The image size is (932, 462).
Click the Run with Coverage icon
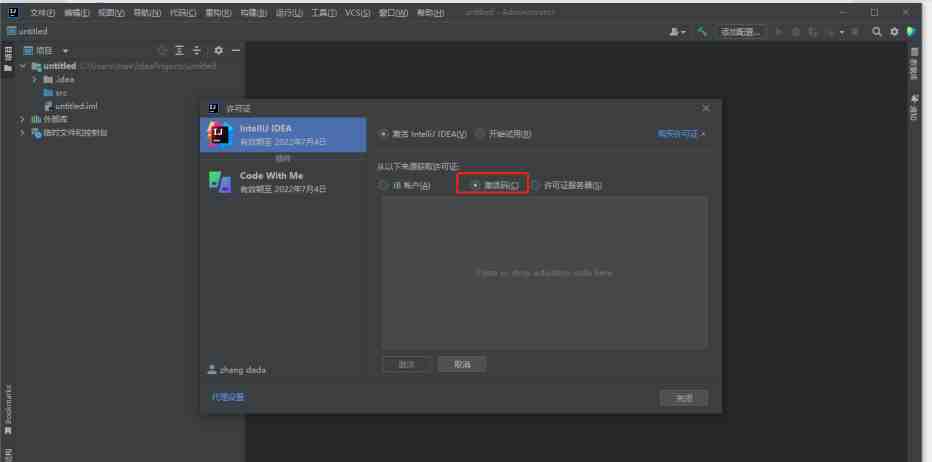[813, 32]
